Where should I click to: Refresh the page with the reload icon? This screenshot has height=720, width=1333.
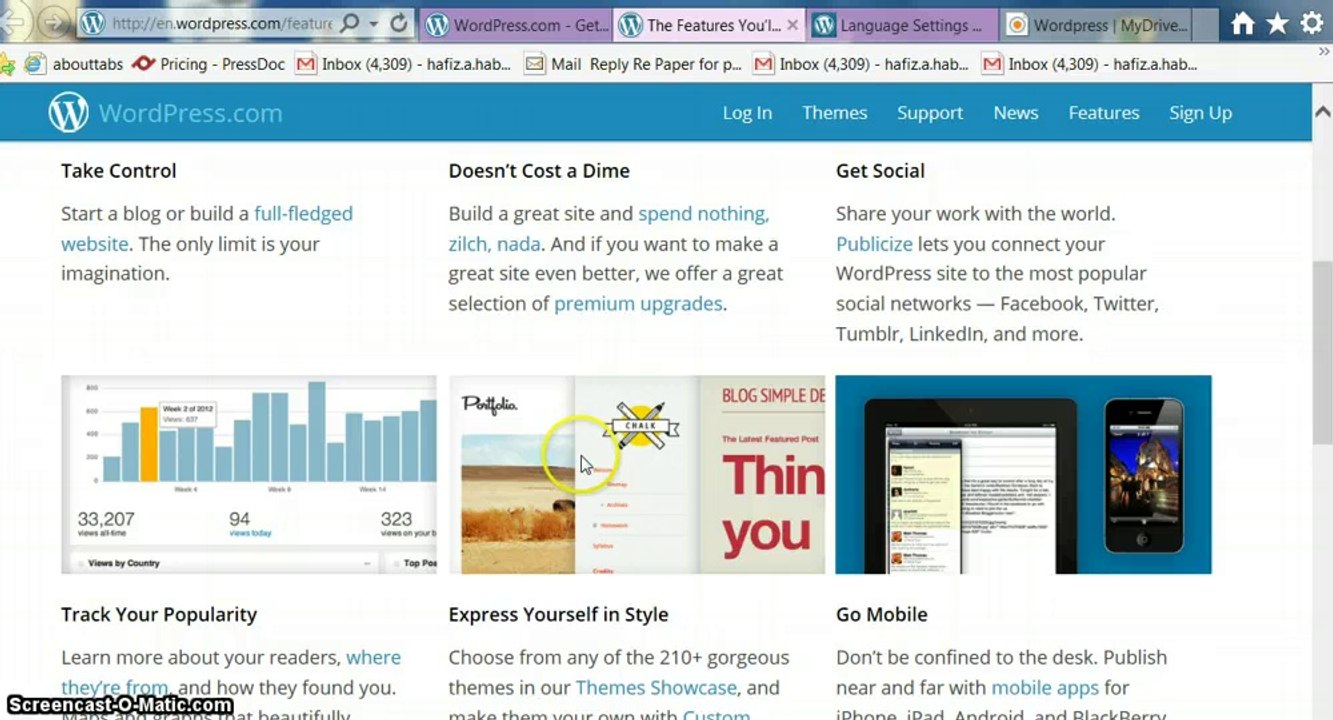coord(398,24)
